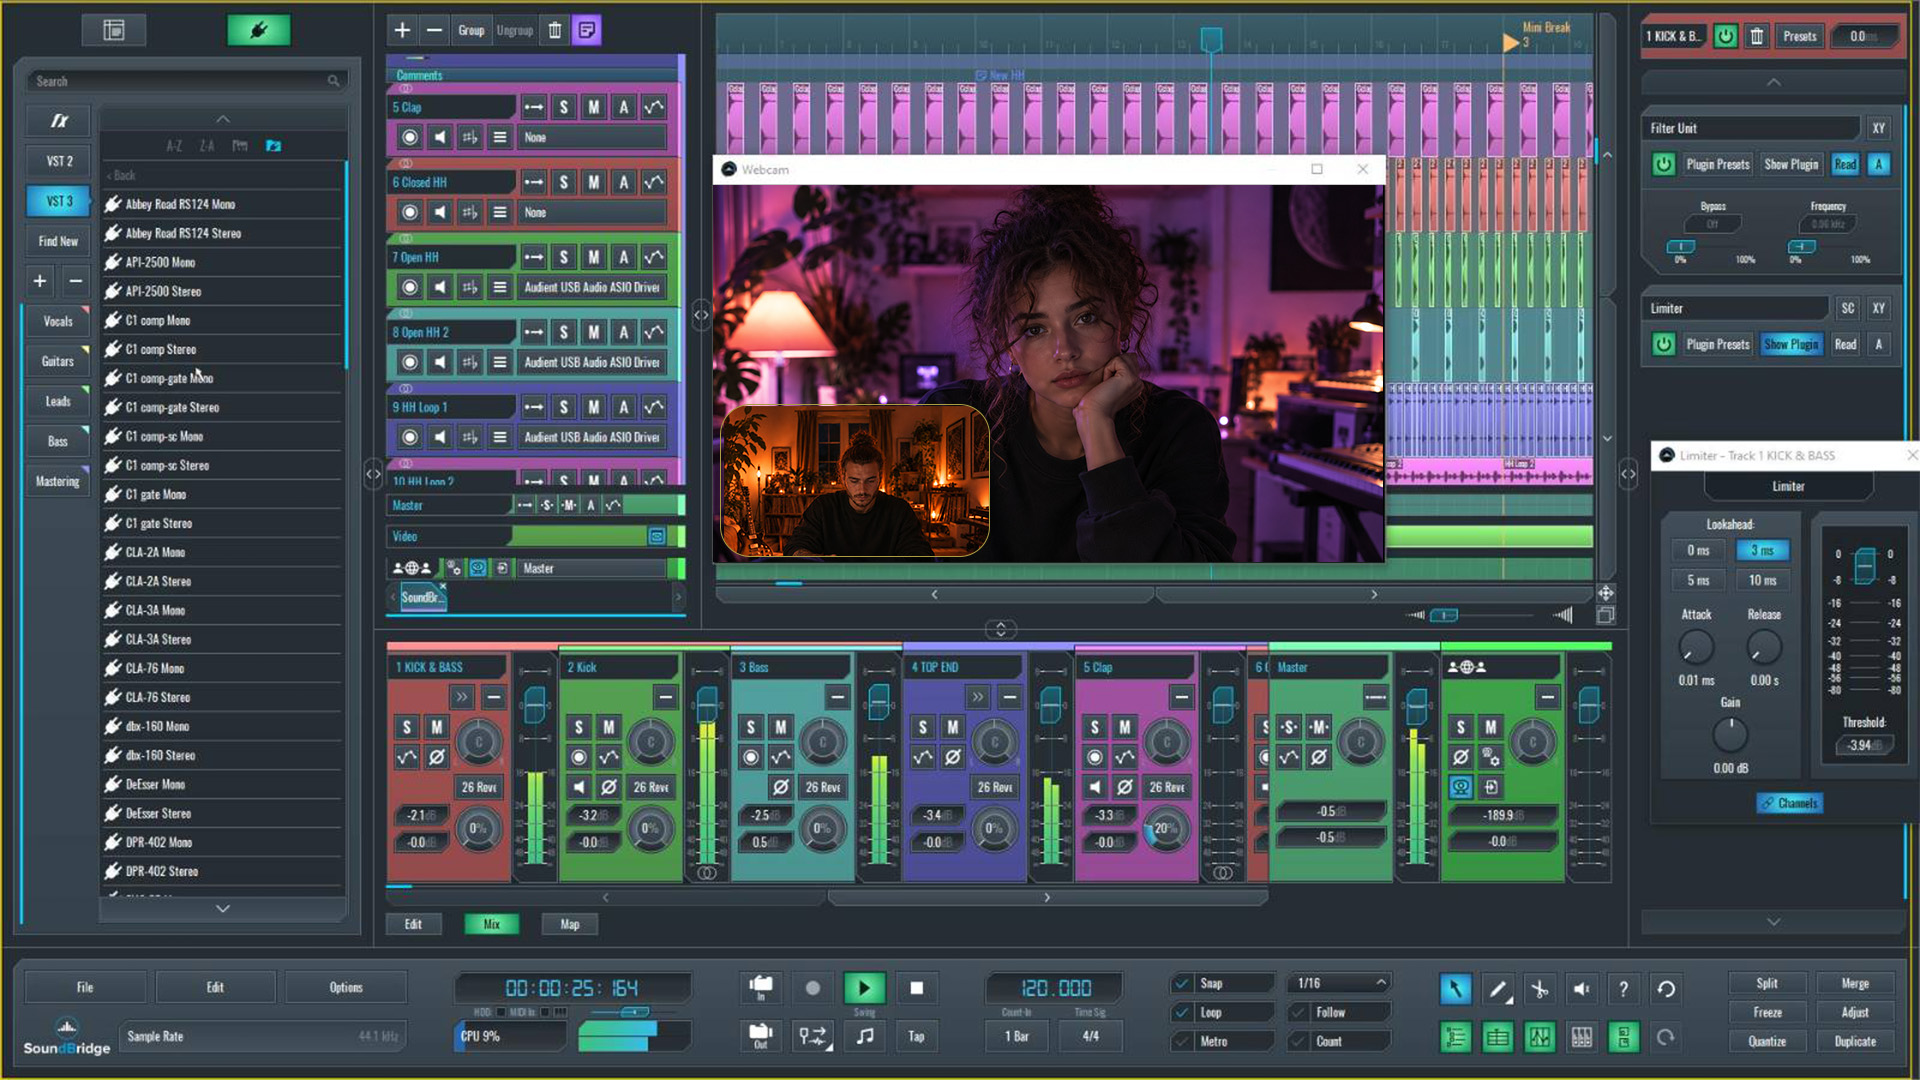1920x1080 pixels.
Task: Click the Split button
Action: point(1767,983)
